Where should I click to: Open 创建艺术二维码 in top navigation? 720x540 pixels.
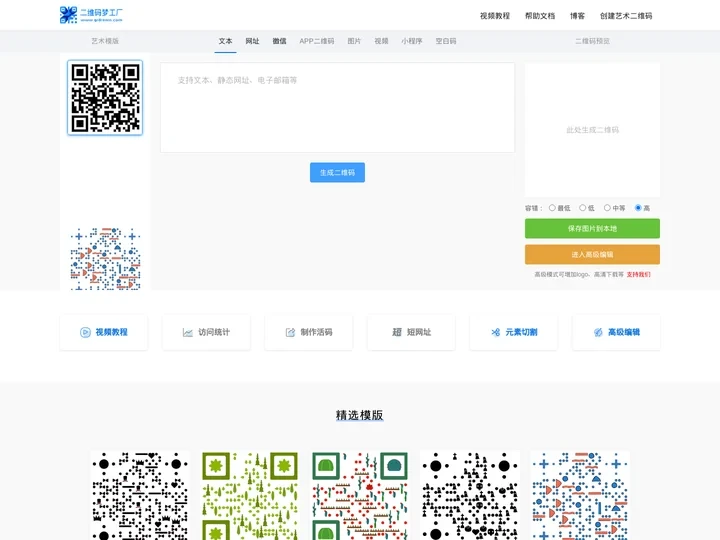click(x=626, y=16)
